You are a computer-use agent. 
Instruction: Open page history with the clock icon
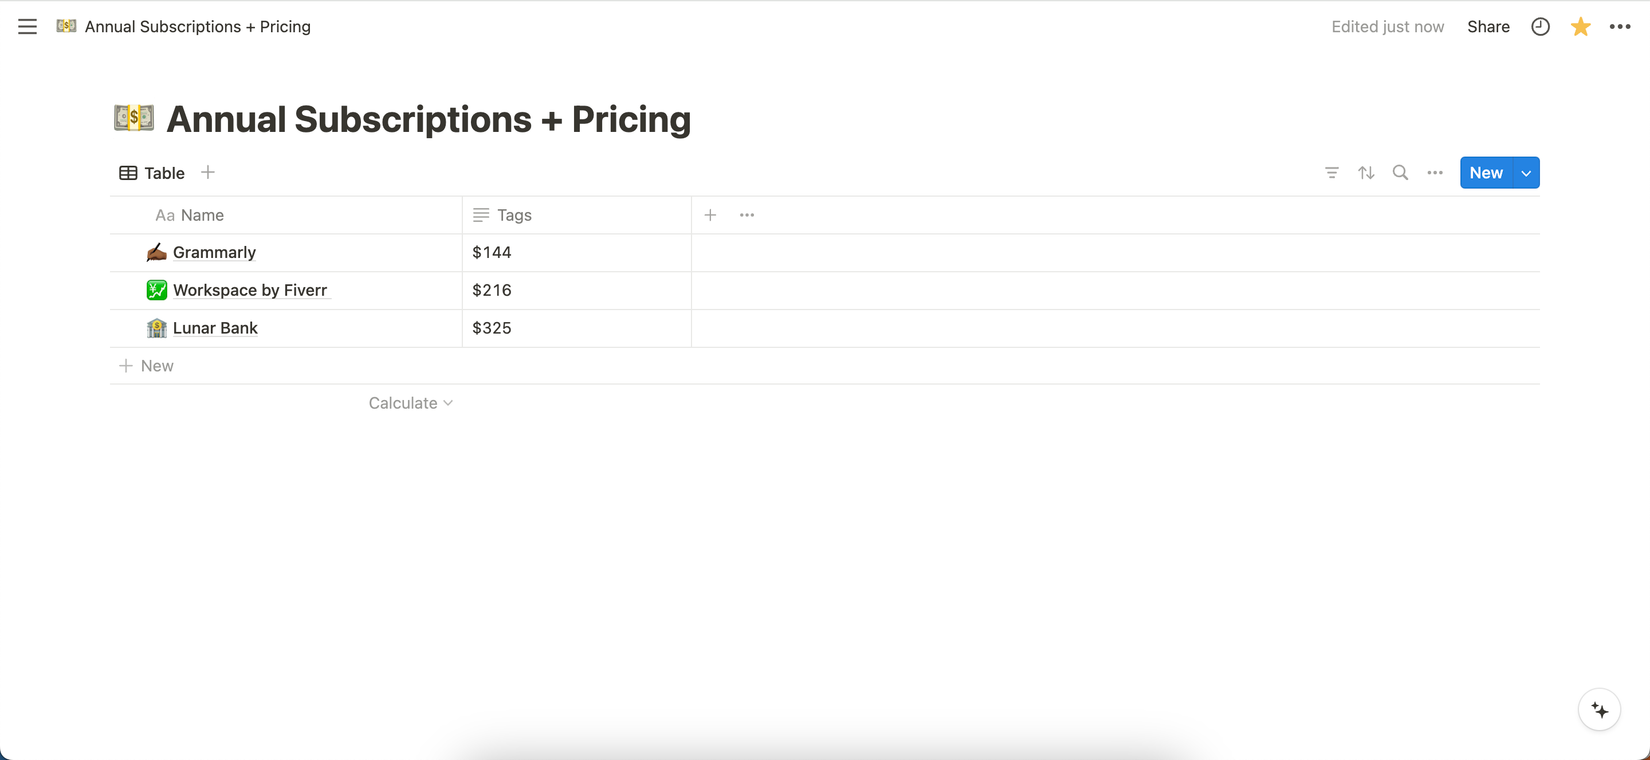coord(1540,26)
